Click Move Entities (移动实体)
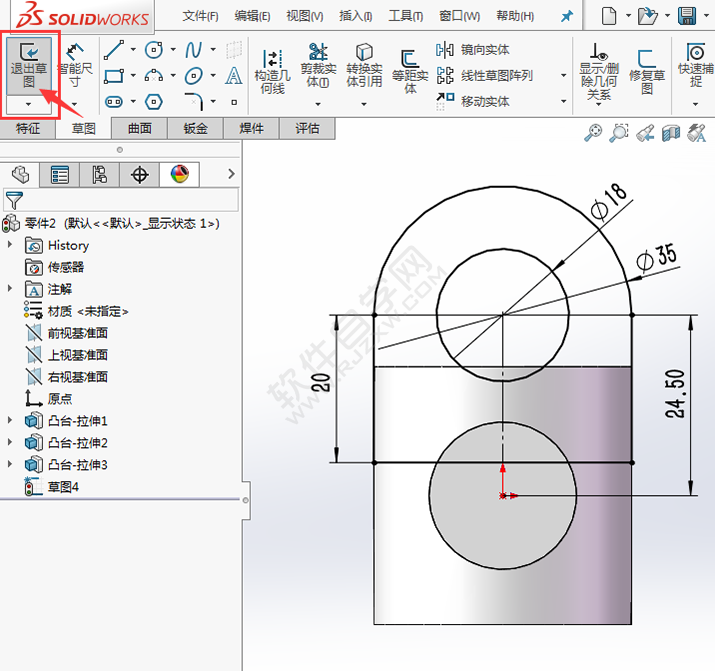The height and width of the screenshot is (671, 715). pos(472,101)
